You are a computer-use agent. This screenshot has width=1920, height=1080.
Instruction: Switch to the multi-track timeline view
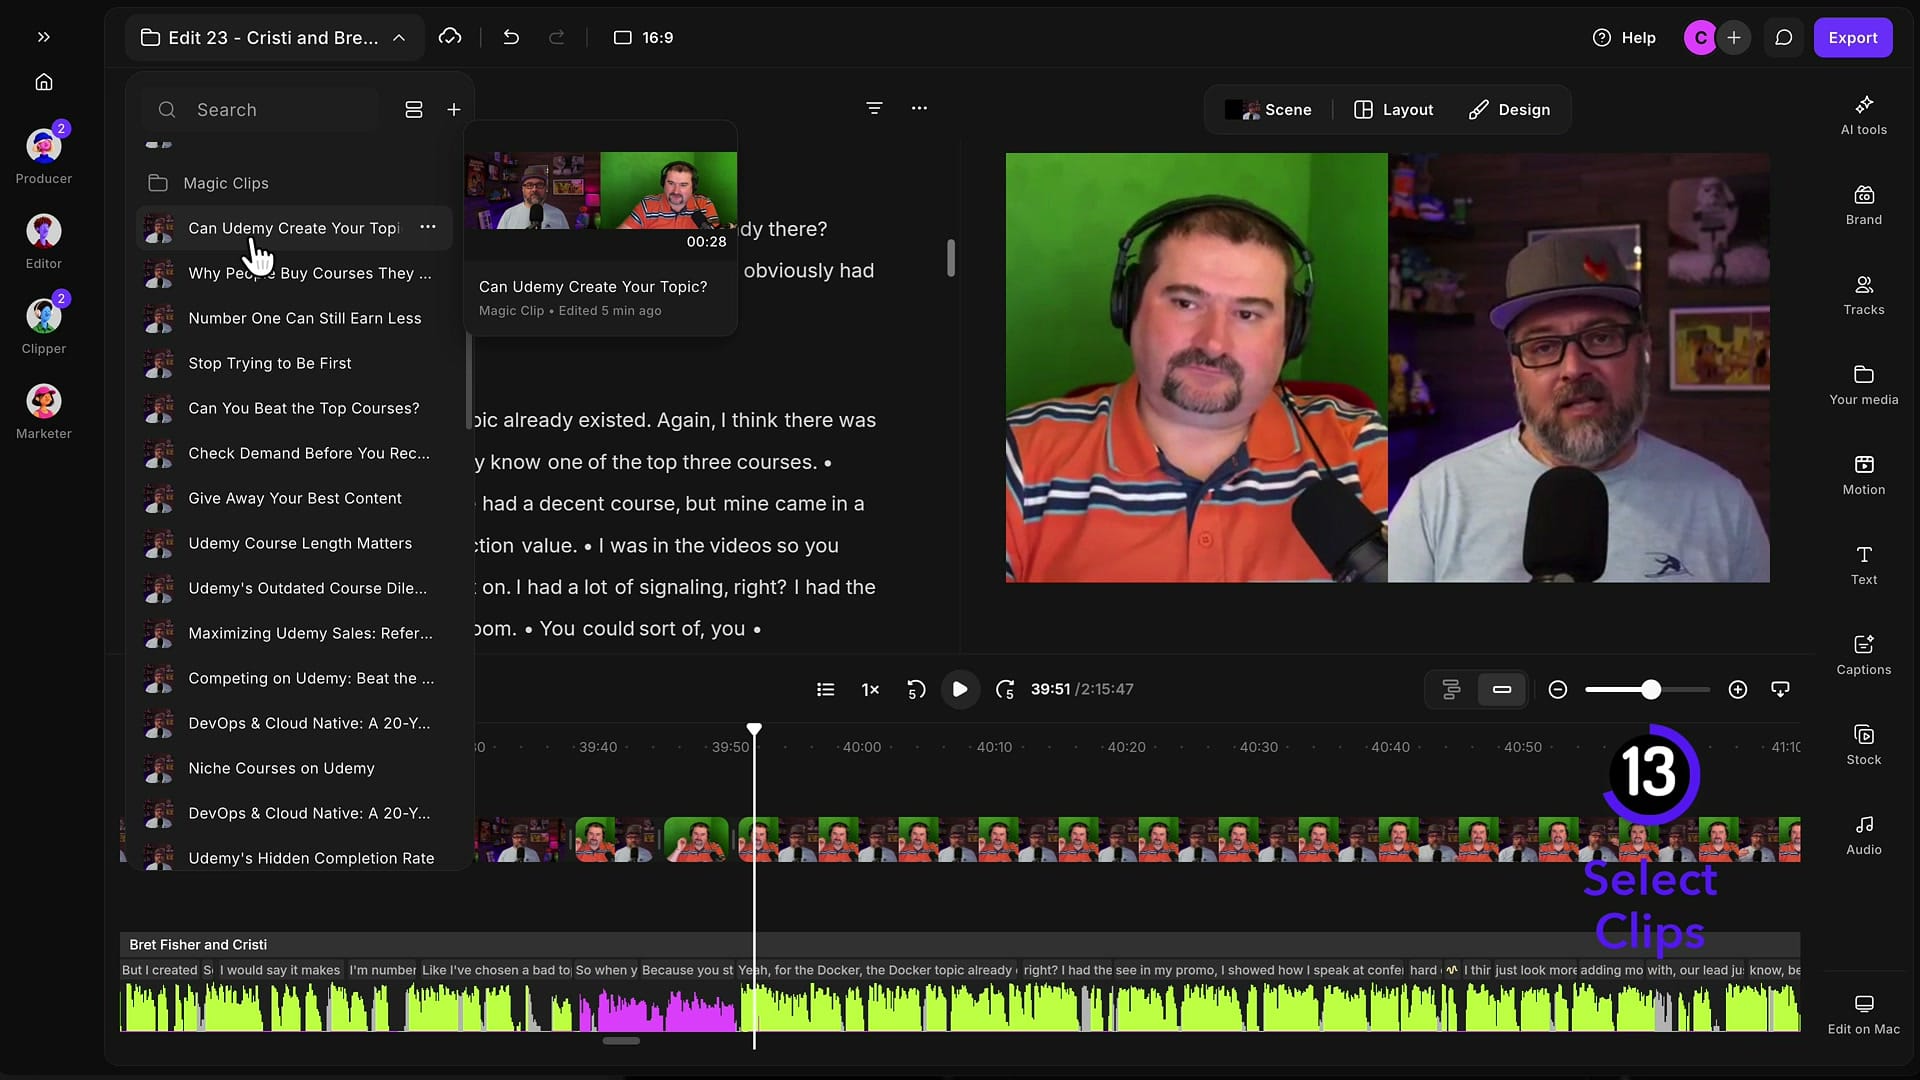(1451, 689)
